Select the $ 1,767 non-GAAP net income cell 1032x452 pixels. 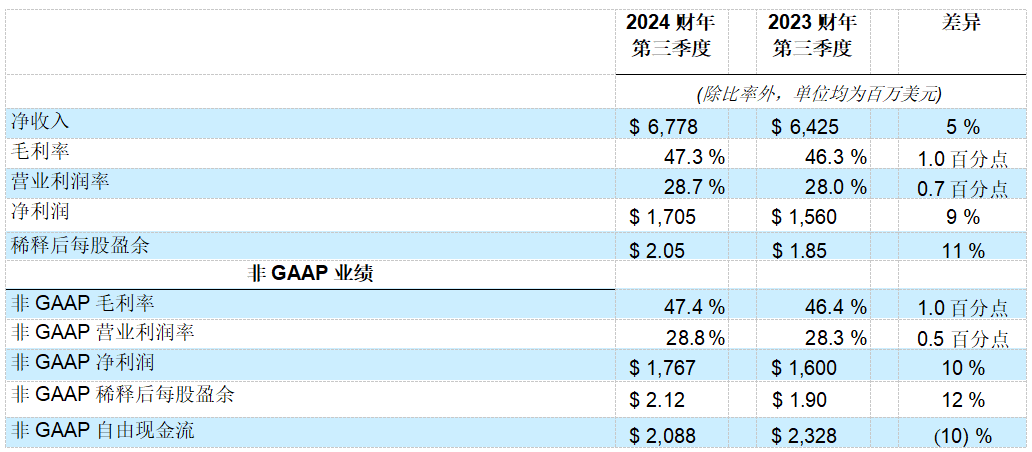pos(663,369)
